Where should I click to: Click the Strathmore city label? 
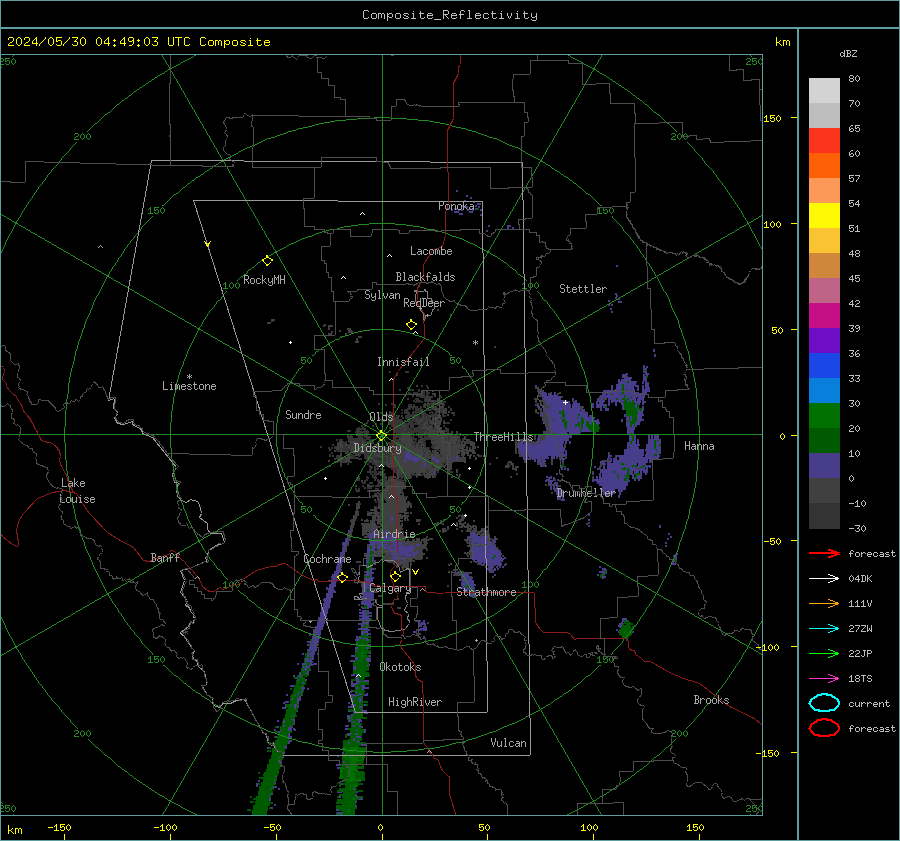point(486,592)
